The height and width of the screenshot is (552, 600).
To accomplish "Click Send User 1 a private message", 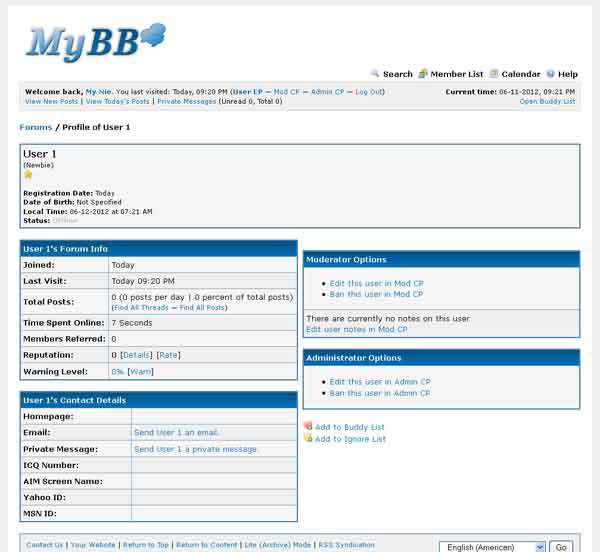I will [x=196, y=449].
